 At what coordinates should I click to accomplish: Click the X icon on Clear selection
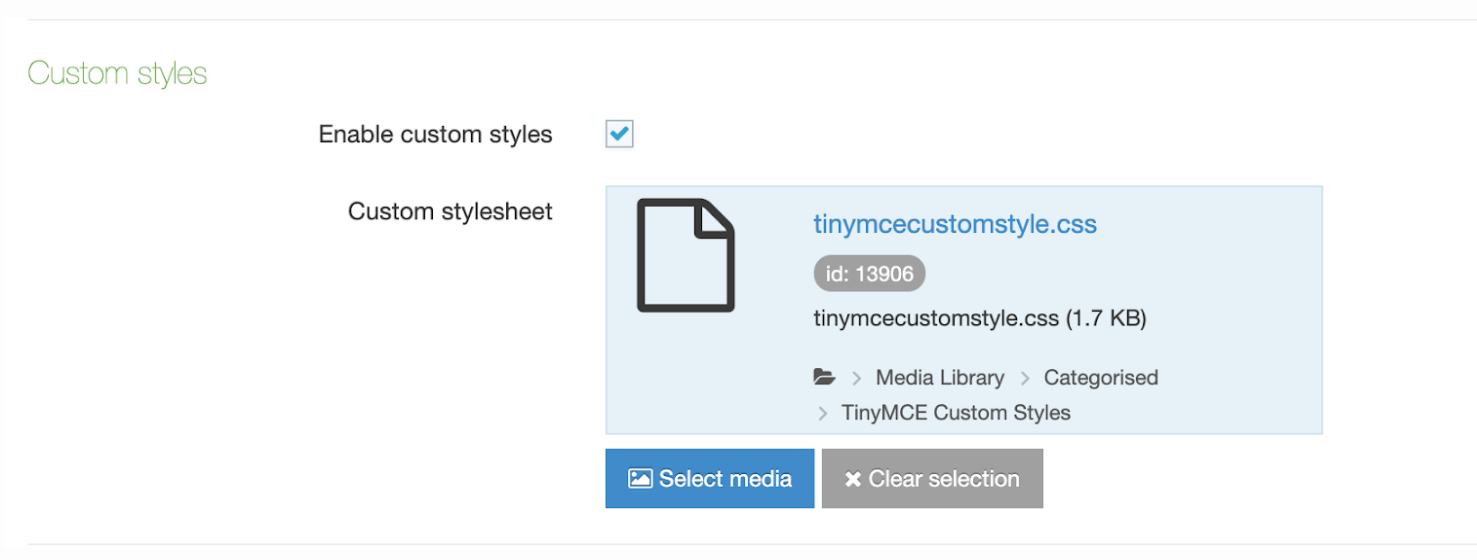[852, 480]
